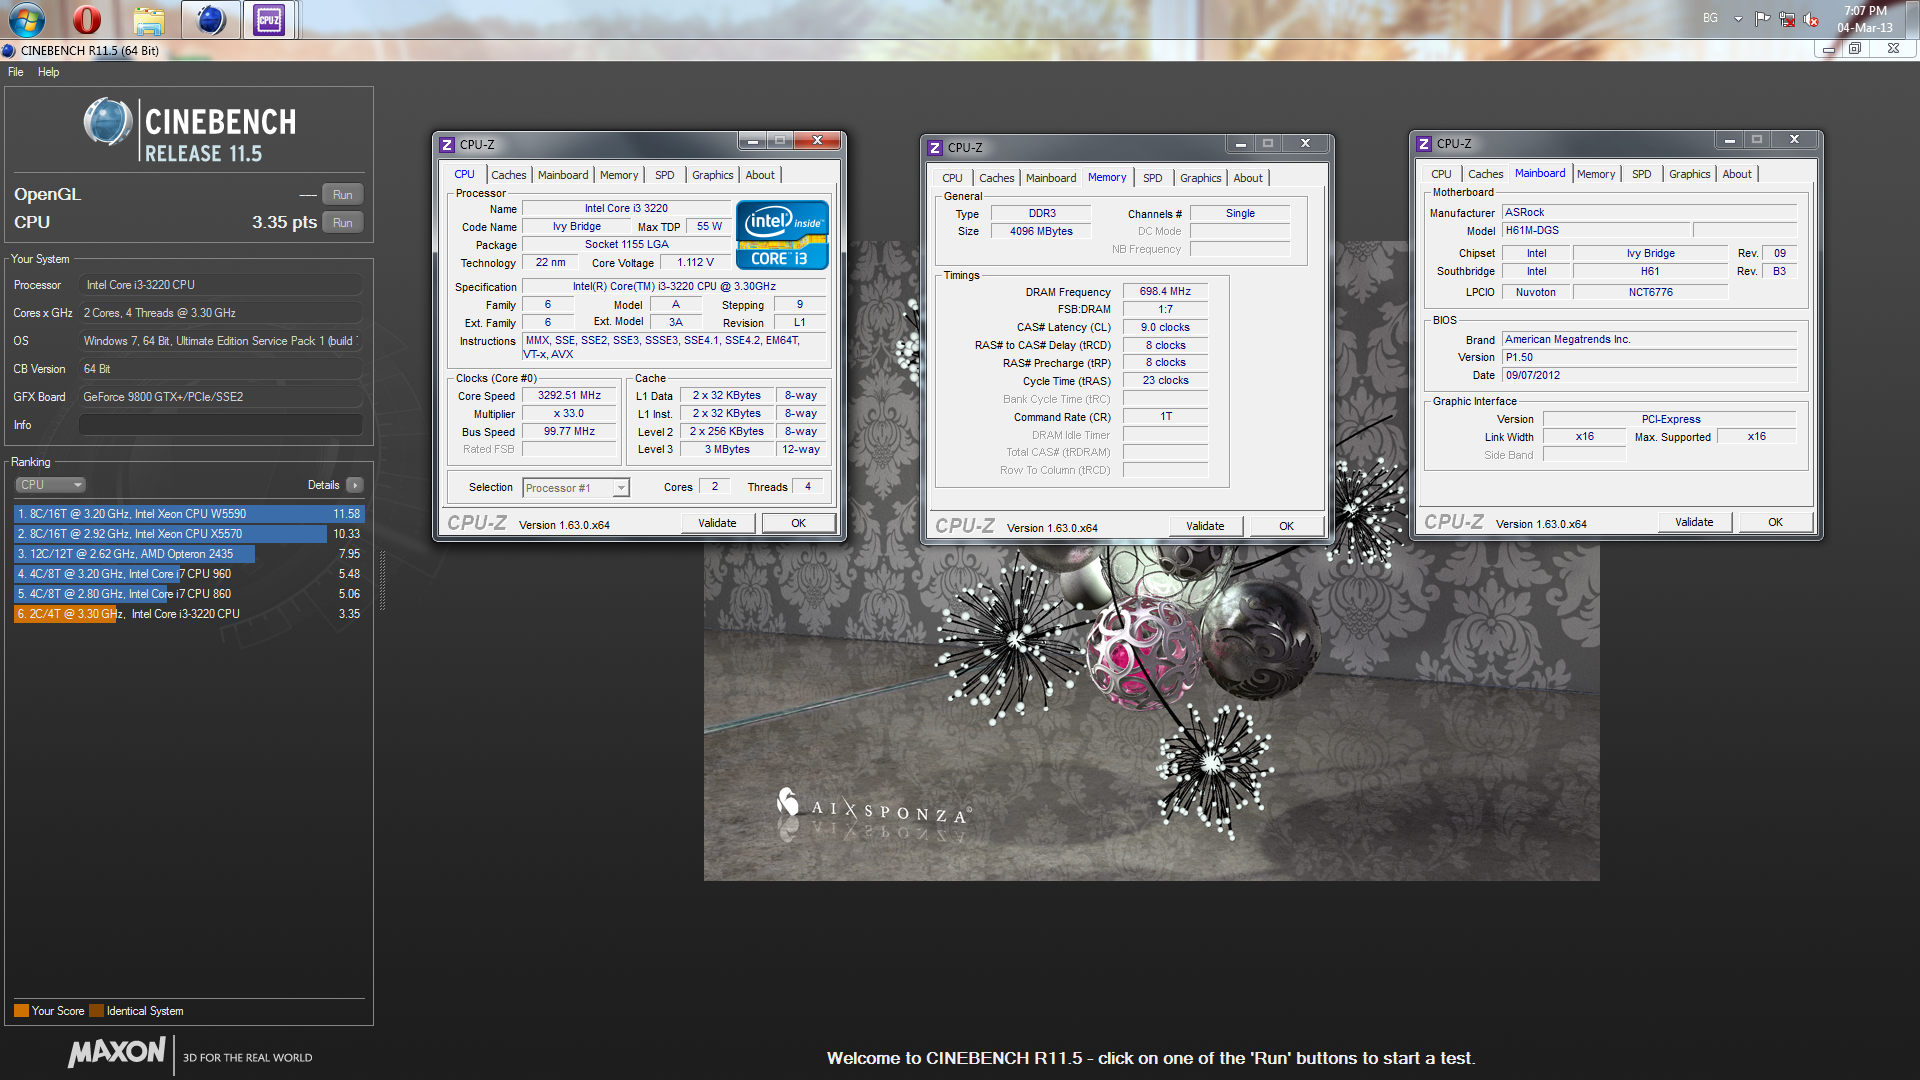
Task: Click left CPU-Z window title icon
Action: pyautogui.click(x=447, y=145)
